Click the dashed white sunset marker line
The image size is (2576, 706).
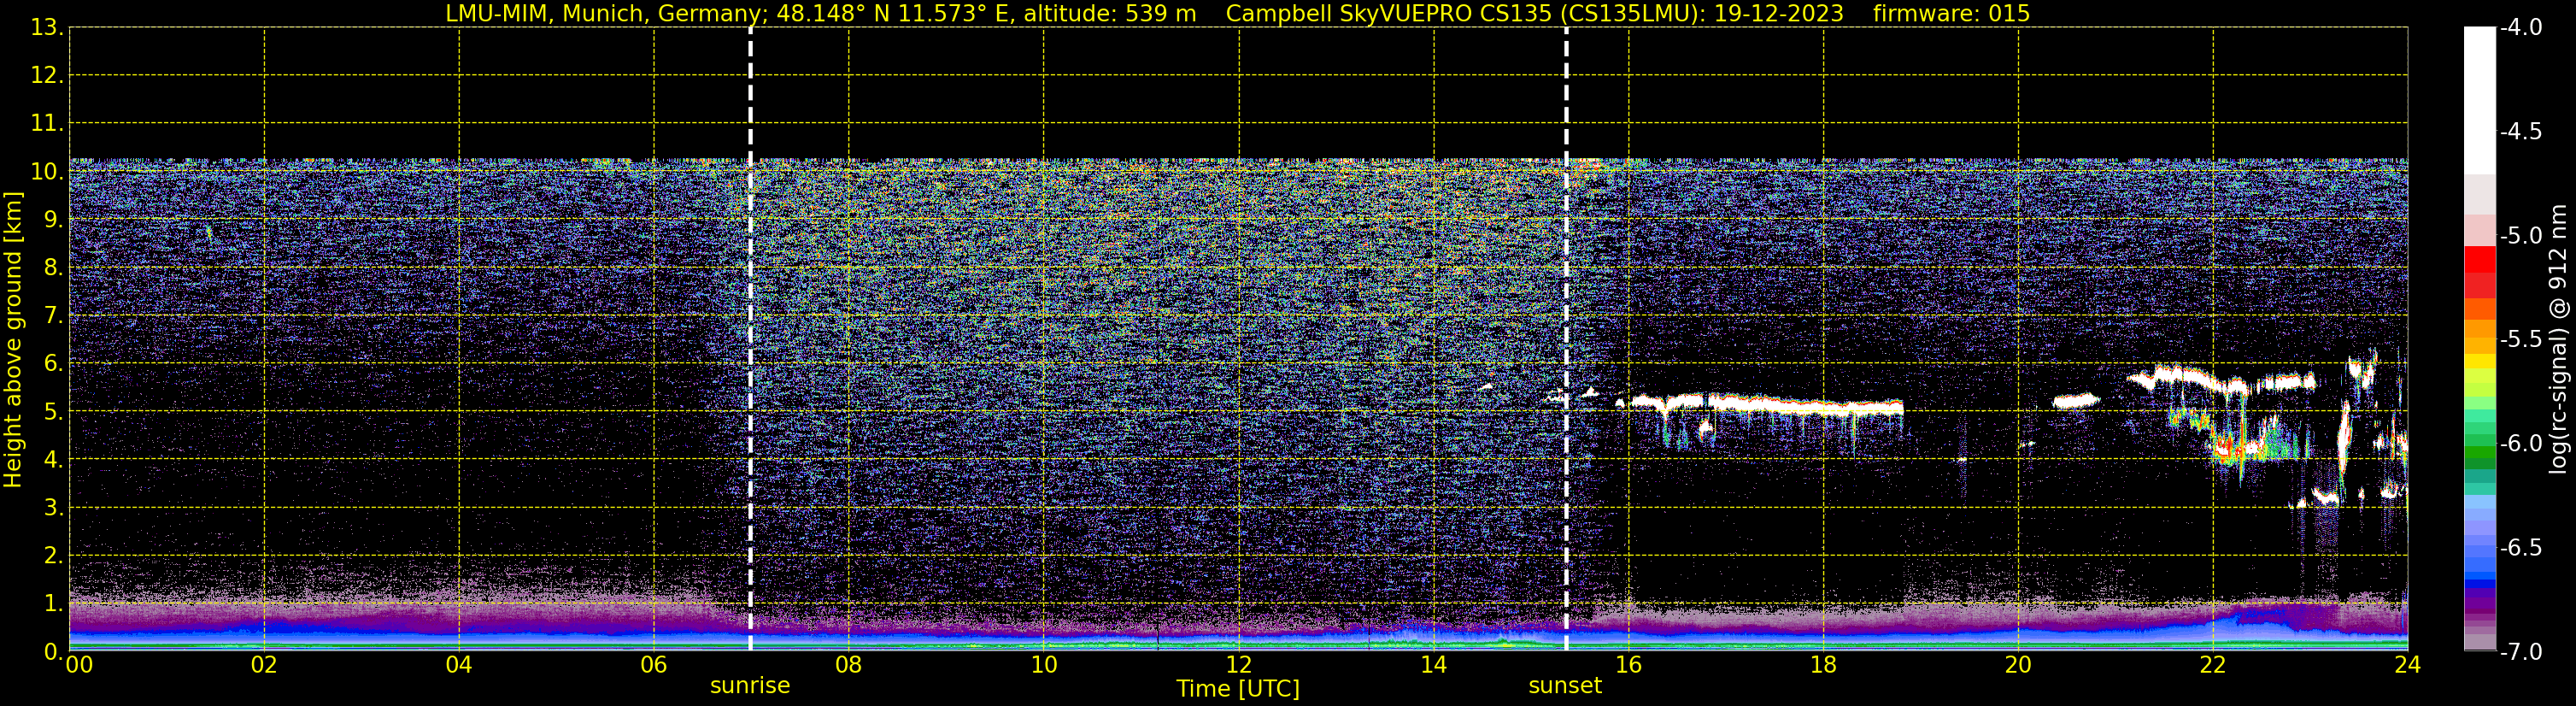[1566, 339]
